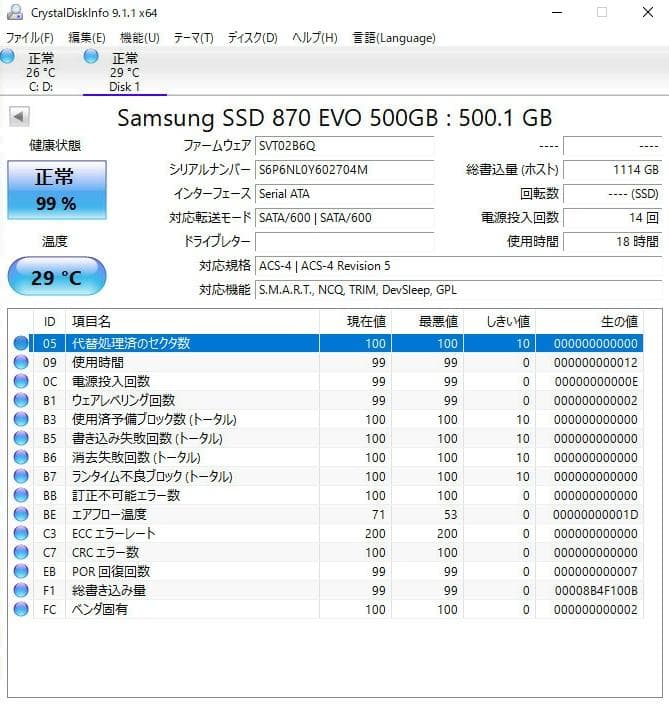Screen dimensions: 669x704
Task: Click raw value 00008B4F100B
Action: pos(596,590)
